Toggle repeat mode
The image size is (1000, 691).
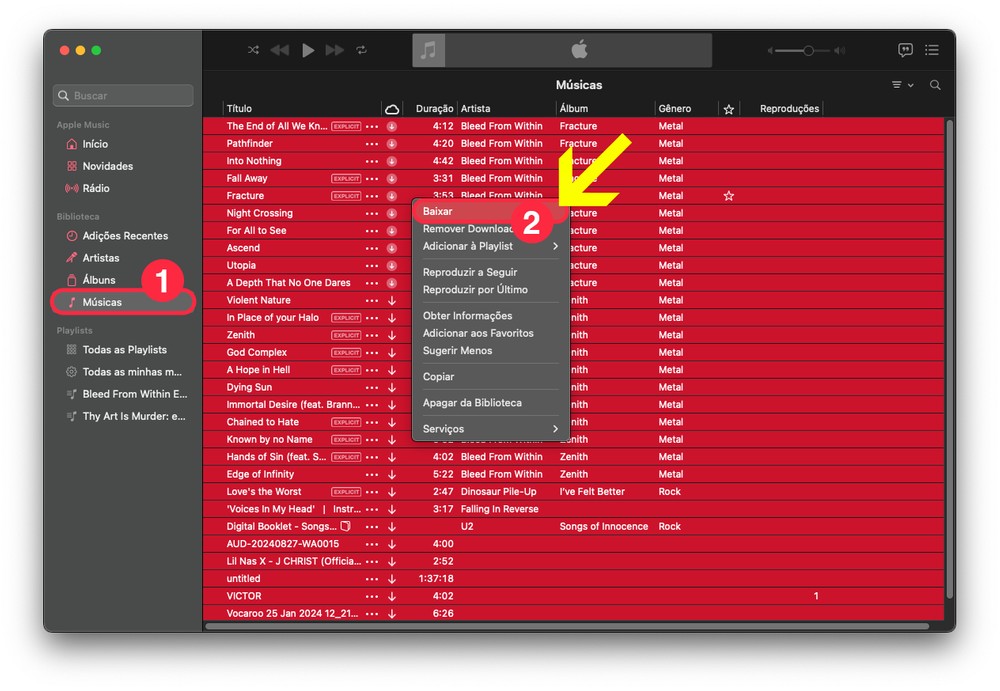[x=362, y=50]
